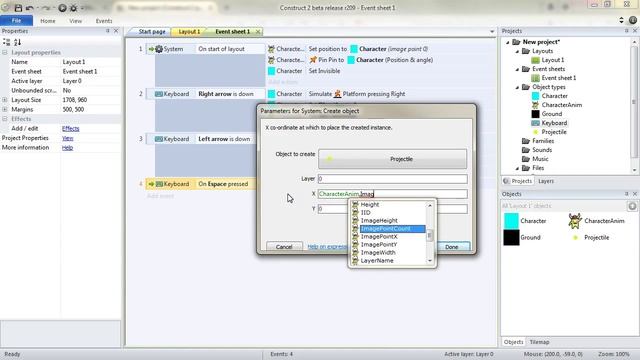Switch to the Layers tab
Viewport: 640px width, 360px height.
pos(546,181)
